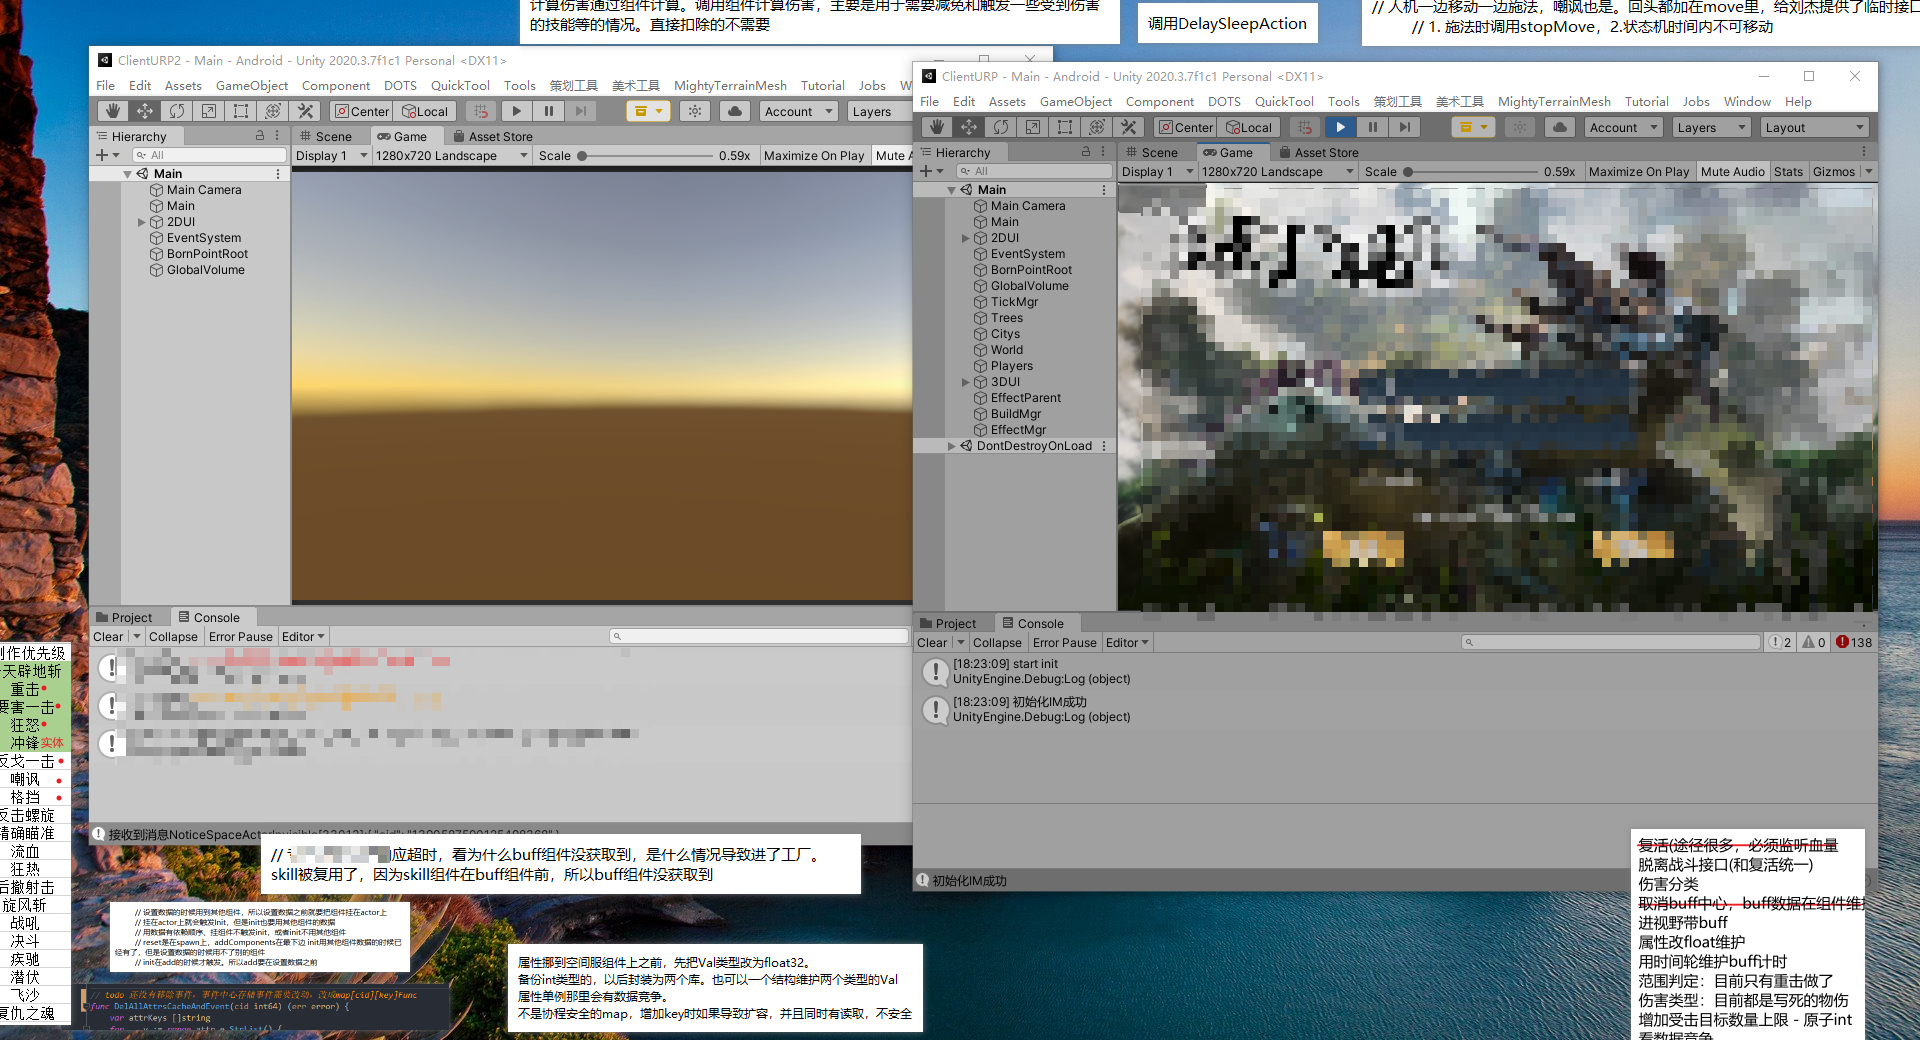The width and height of the screenshot is (1920, 1040).
Task: Open cloud services in ClientURP2 window
Action: (735, 111)
